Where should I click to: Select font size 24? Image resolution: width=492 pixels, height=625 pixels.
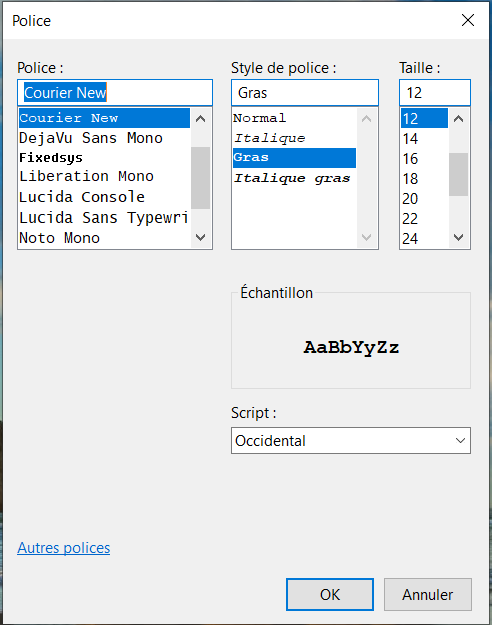point(424,238)
